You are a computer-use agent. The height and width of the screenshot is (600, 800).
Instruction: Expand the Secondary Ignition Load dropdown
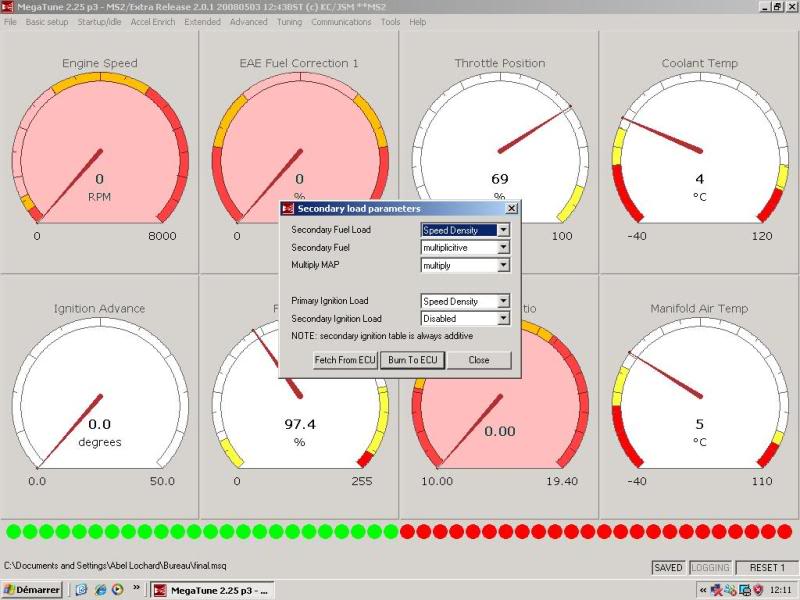(x=503, y=318)
